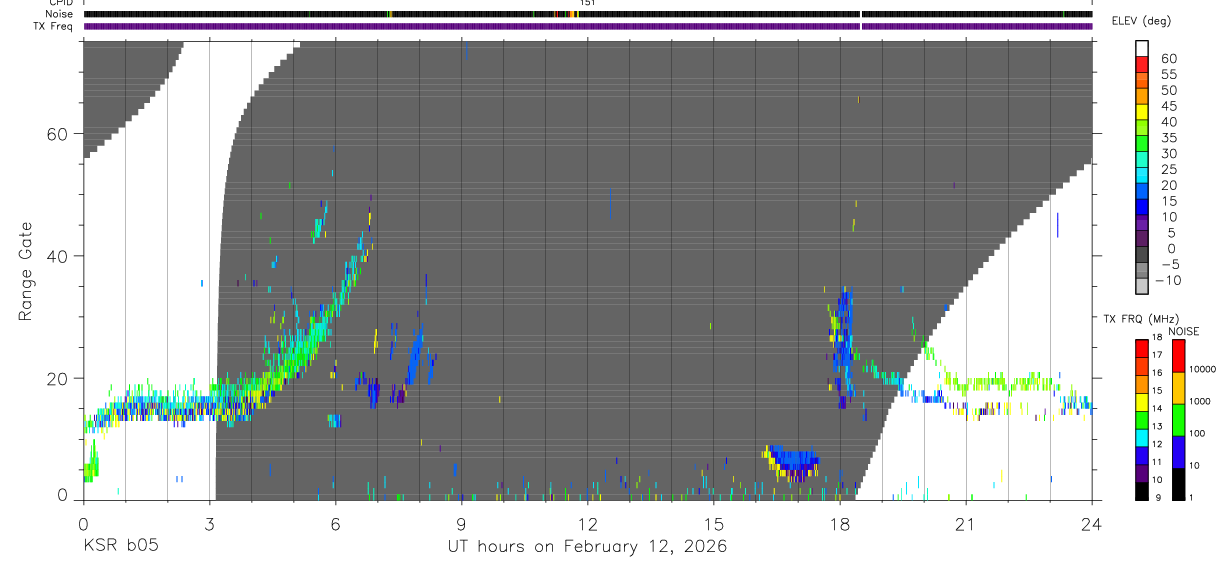This screenshot has height=567, width=1228.
Task: Click the green segment of NOISE colorbar
Action: pos(1178,420)
